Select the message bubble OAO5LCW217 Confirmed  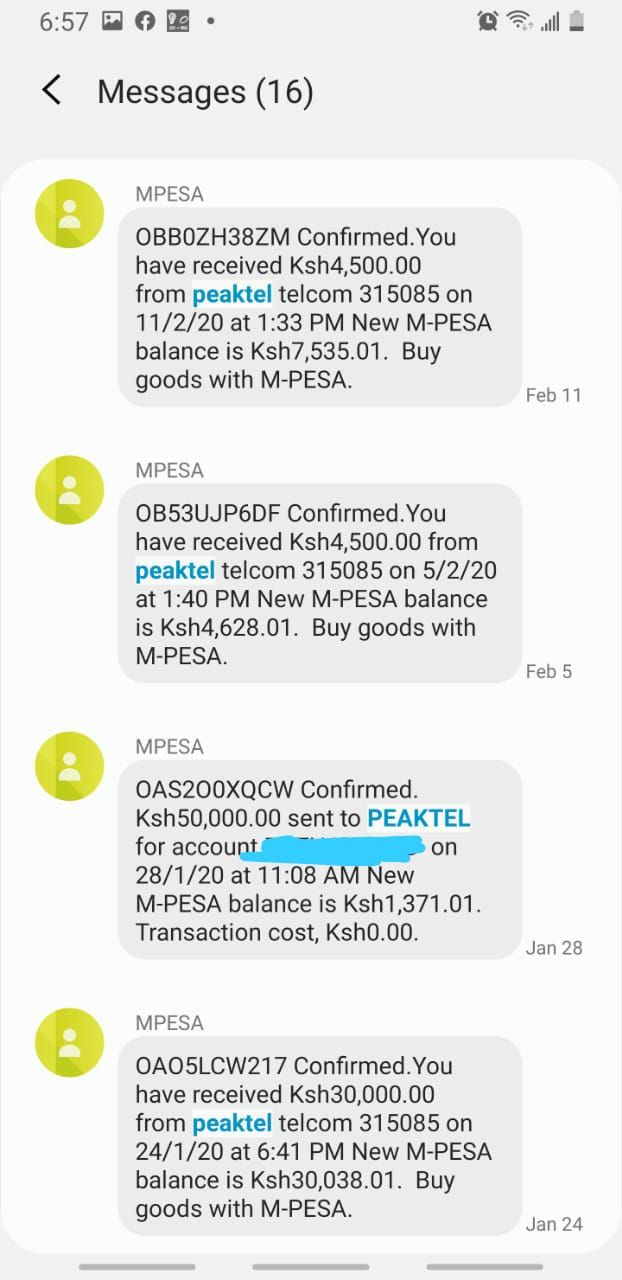click(x=320, y=1136)
